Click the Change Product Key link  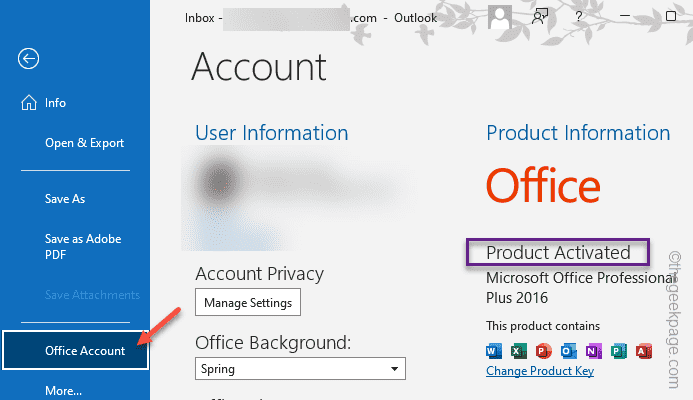(x=540, y=371)
